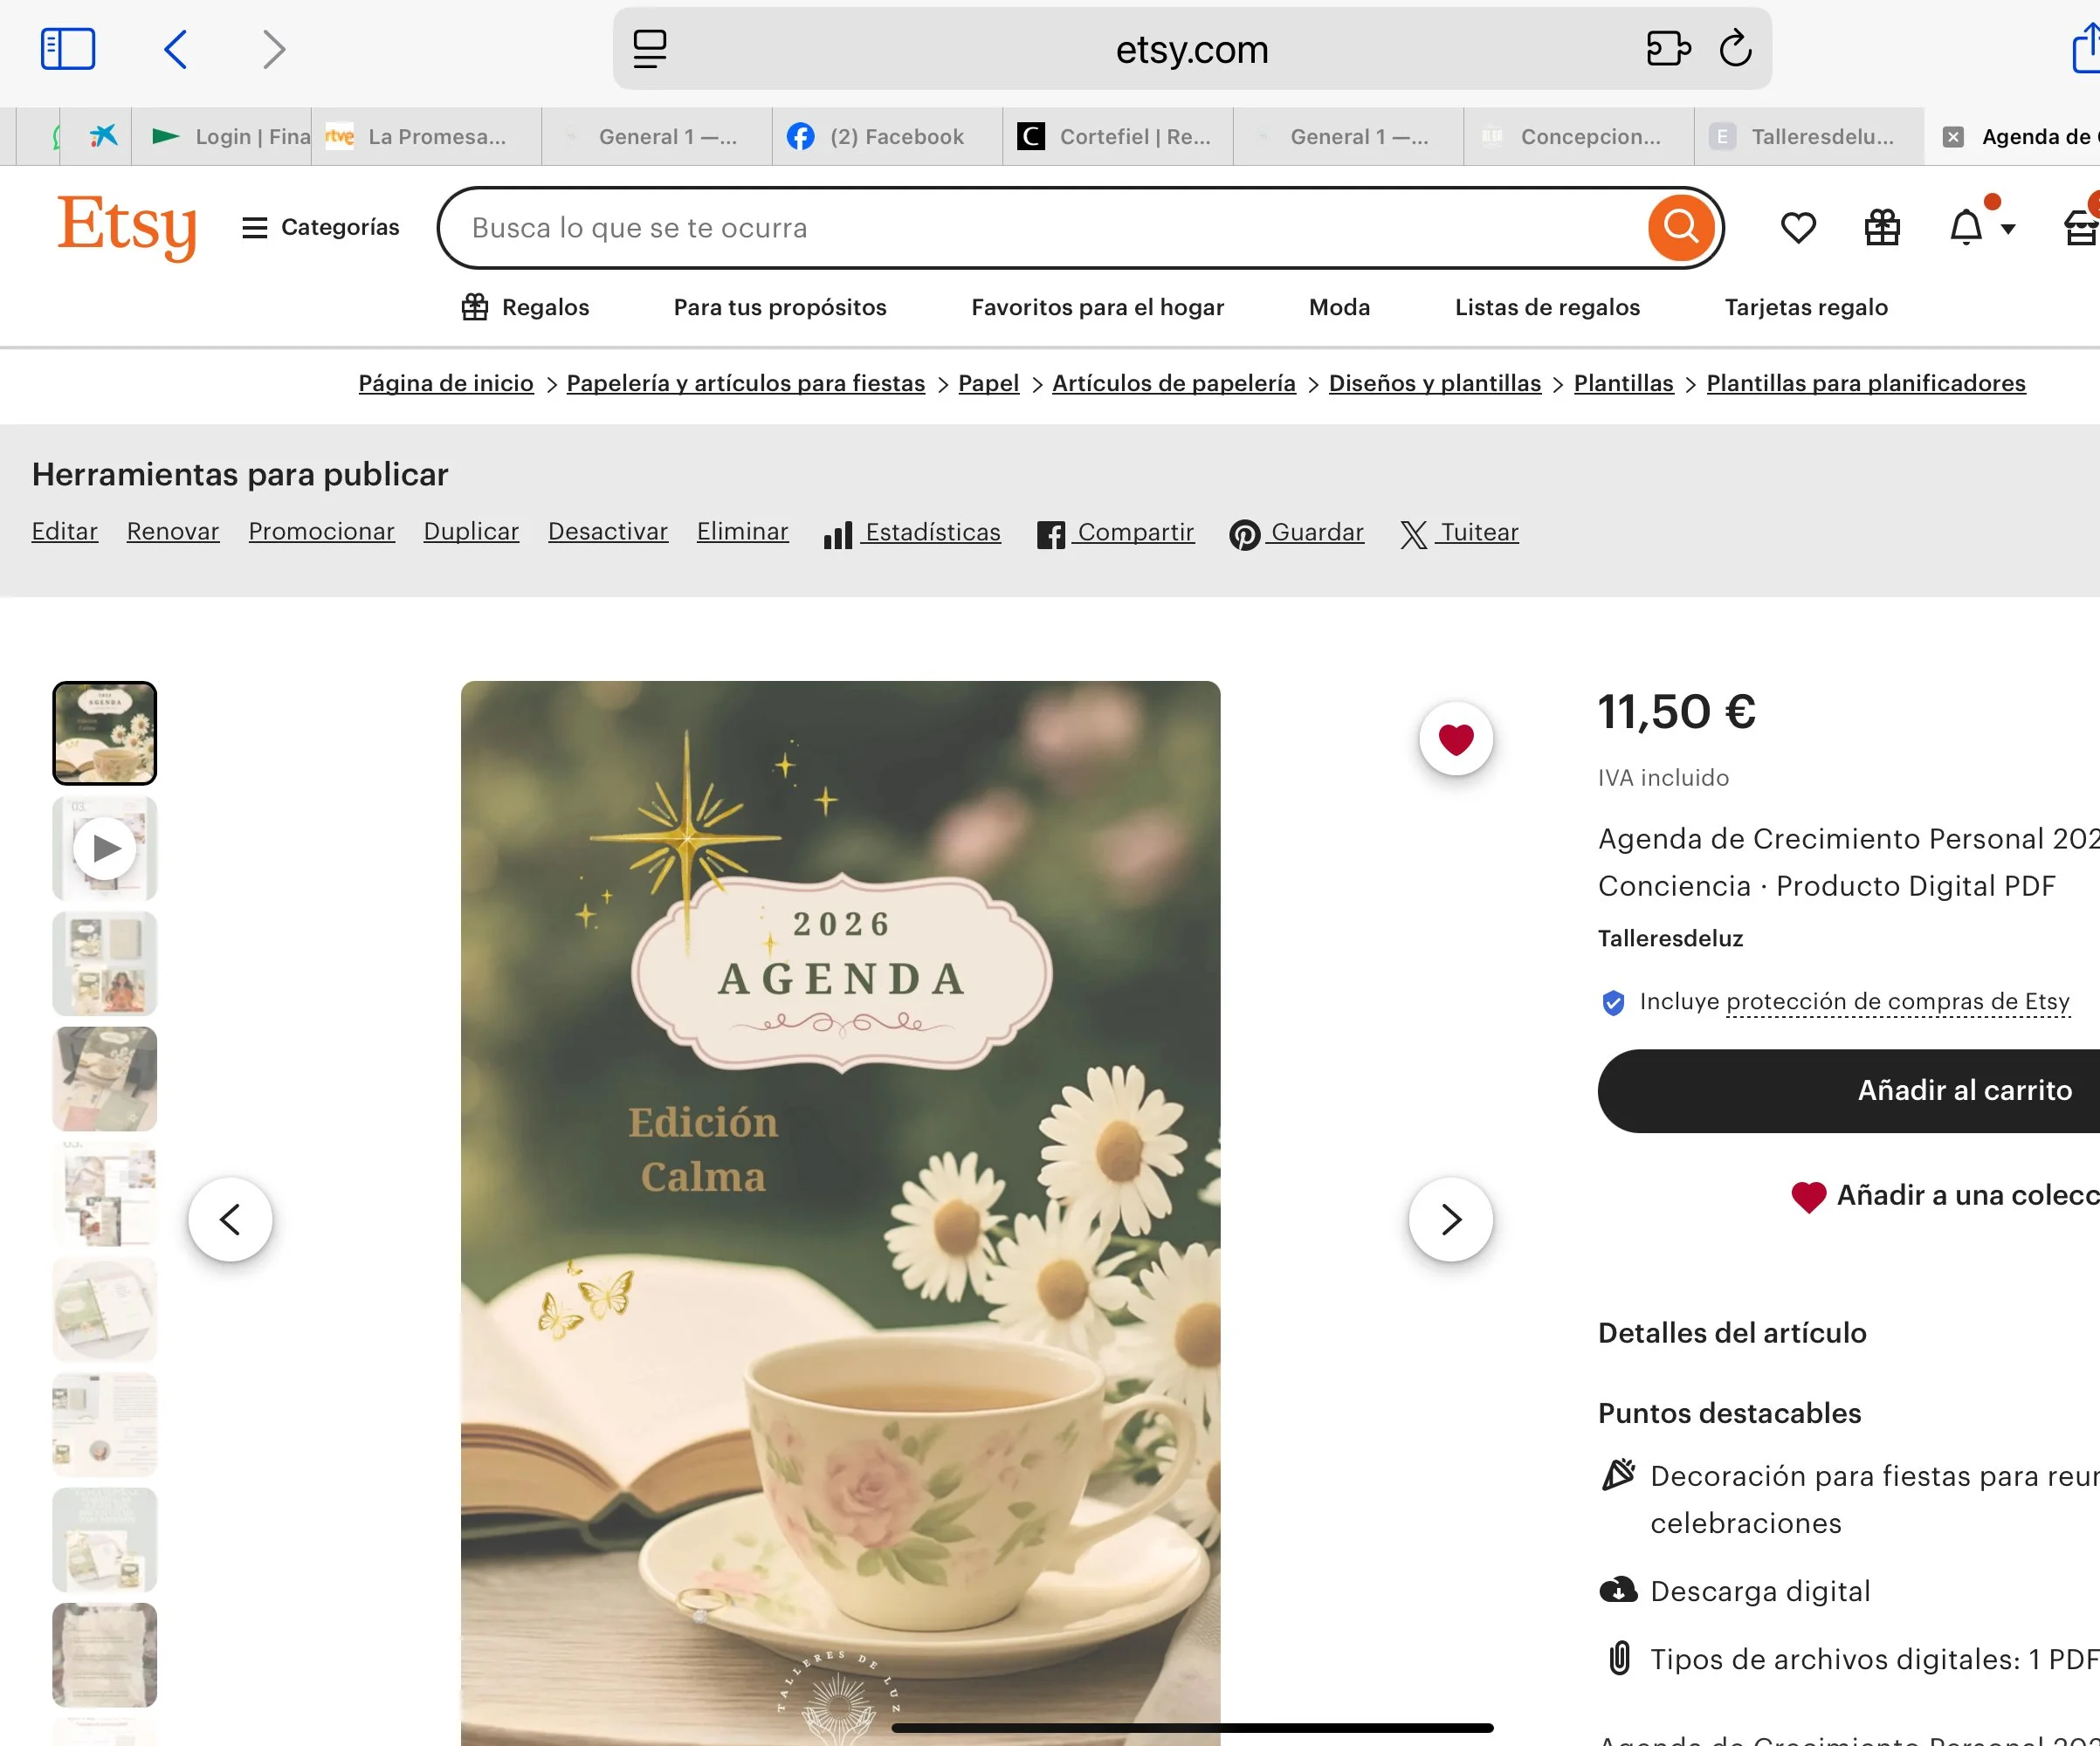Click into the Etsy search field
Viewport: 2100px width, 1746px height.
pos(1040,228)
